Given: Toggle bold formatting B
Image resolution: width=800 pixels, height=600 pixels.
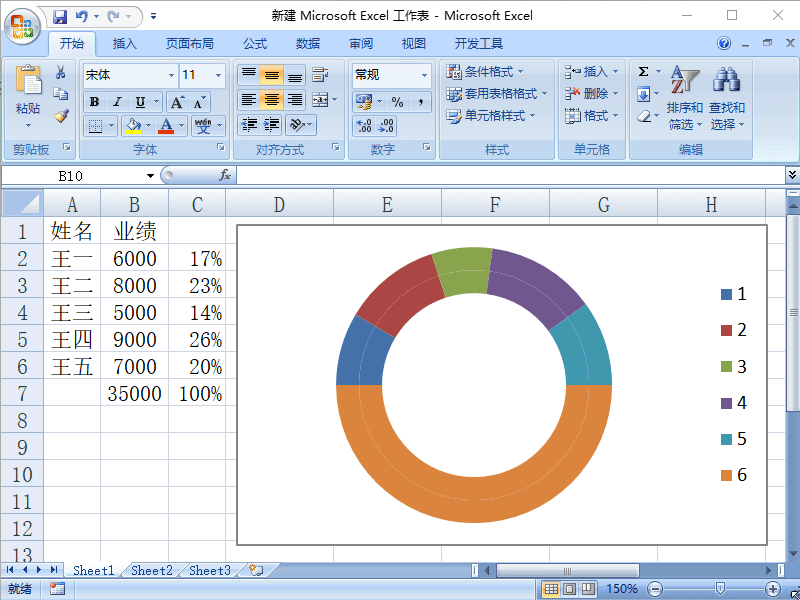Looking at the screenshot, I should tap(94, 100).
